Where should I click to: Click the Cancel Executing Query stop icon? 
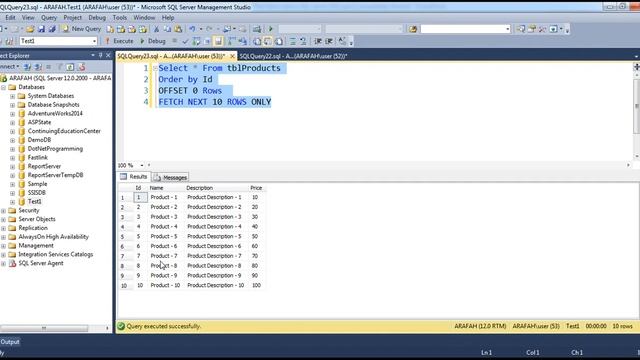175,41
